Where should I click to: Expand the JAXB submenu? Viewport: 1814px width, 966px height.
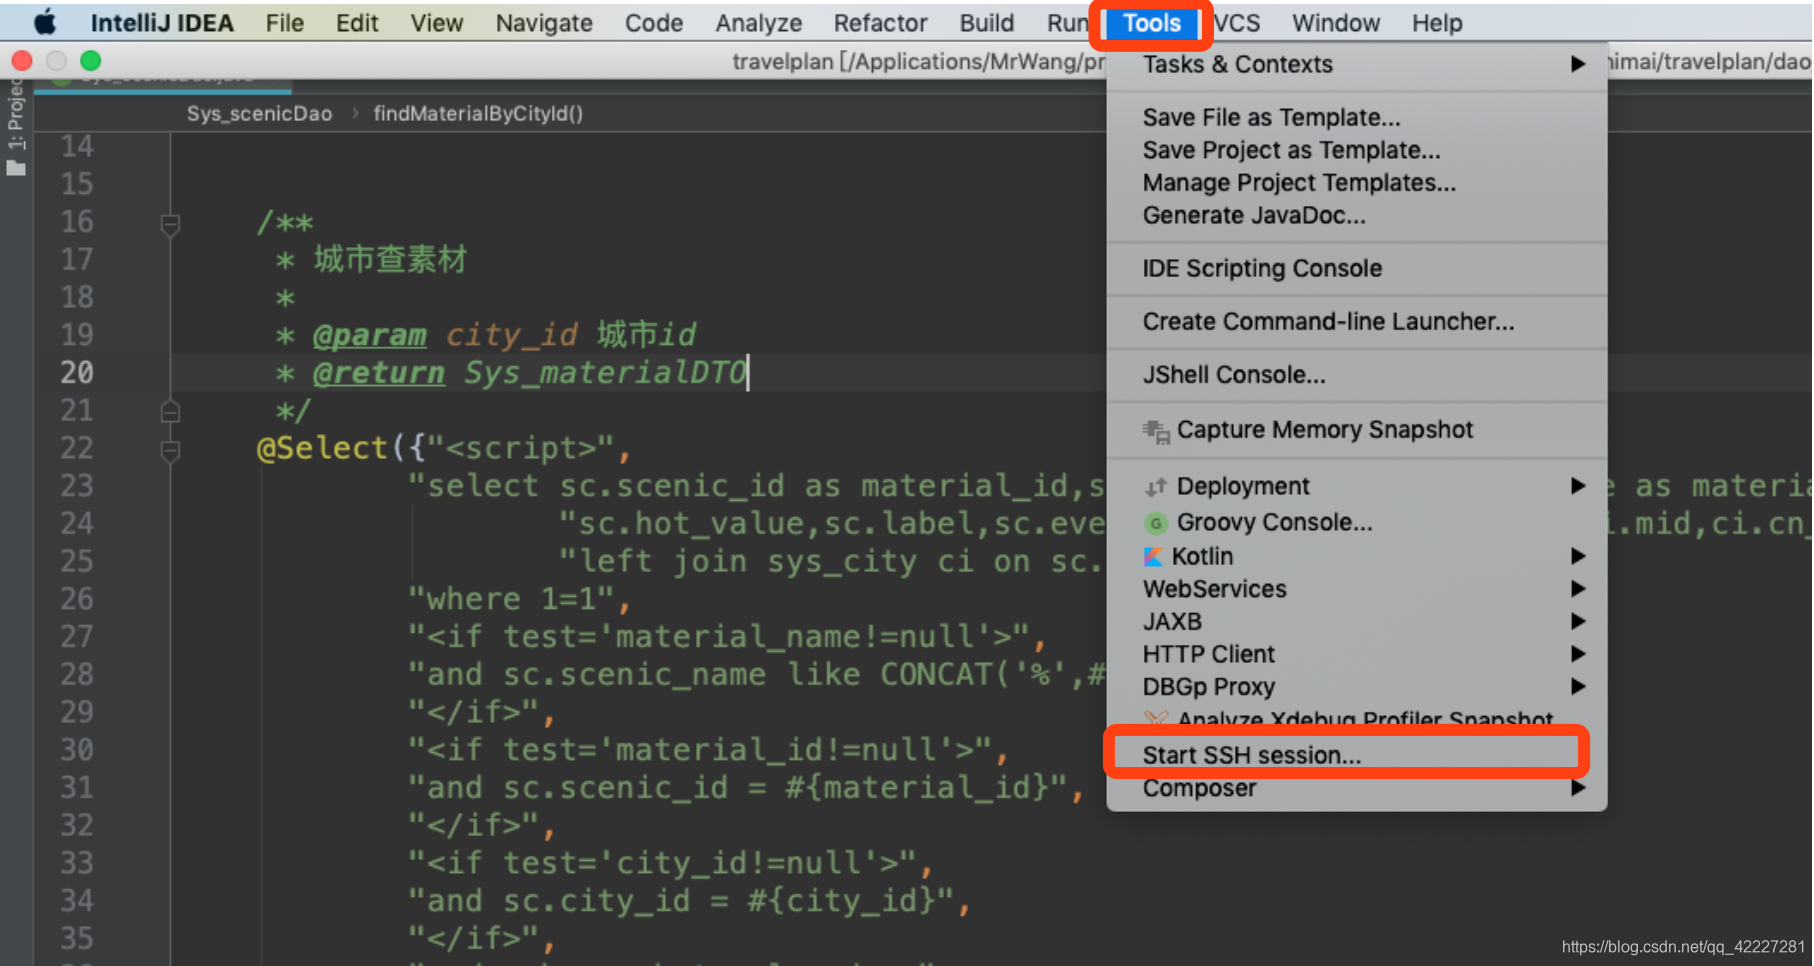coord(1357,622)
